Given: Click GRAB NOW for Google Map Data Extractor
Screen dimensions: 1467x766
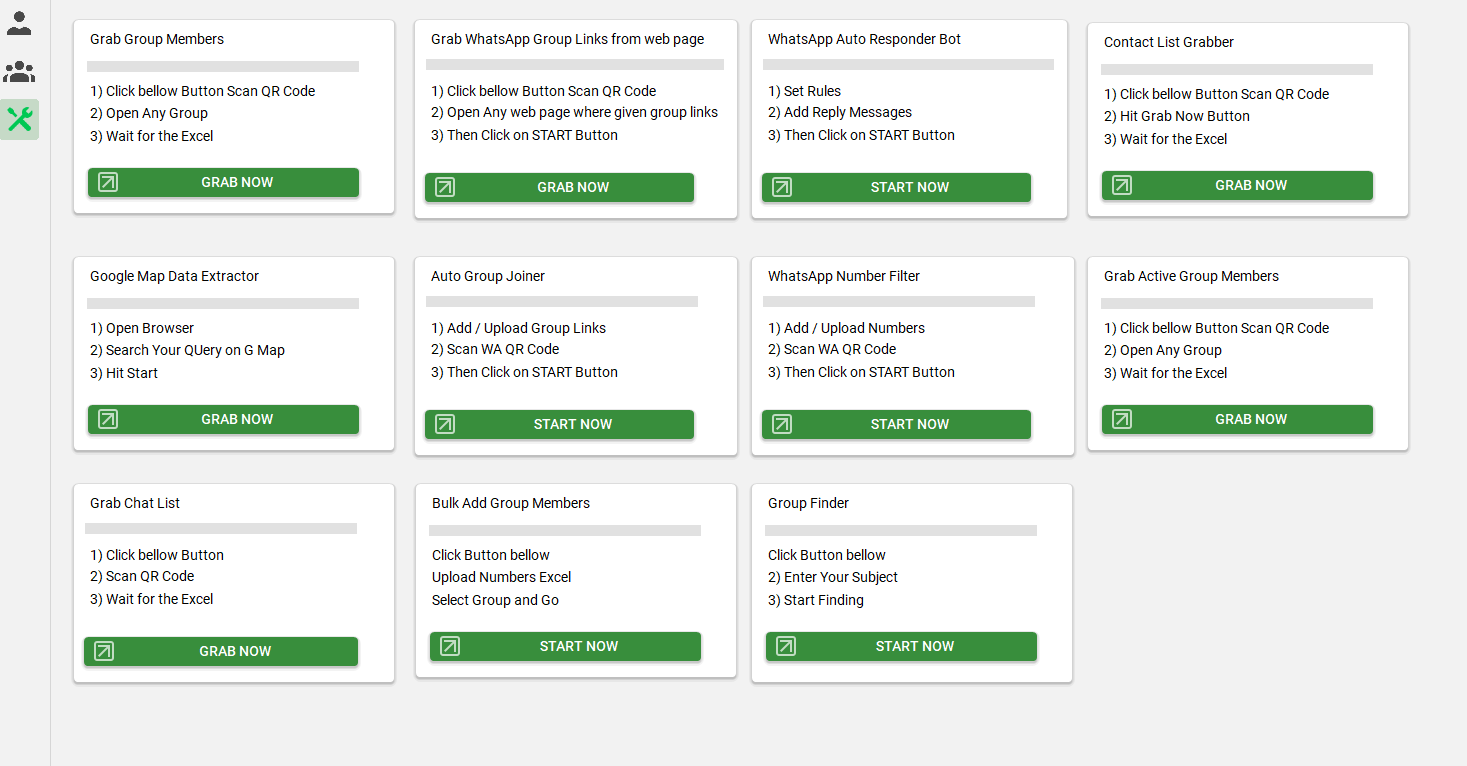Looking at the screenshot, I should tap(223, 419).
